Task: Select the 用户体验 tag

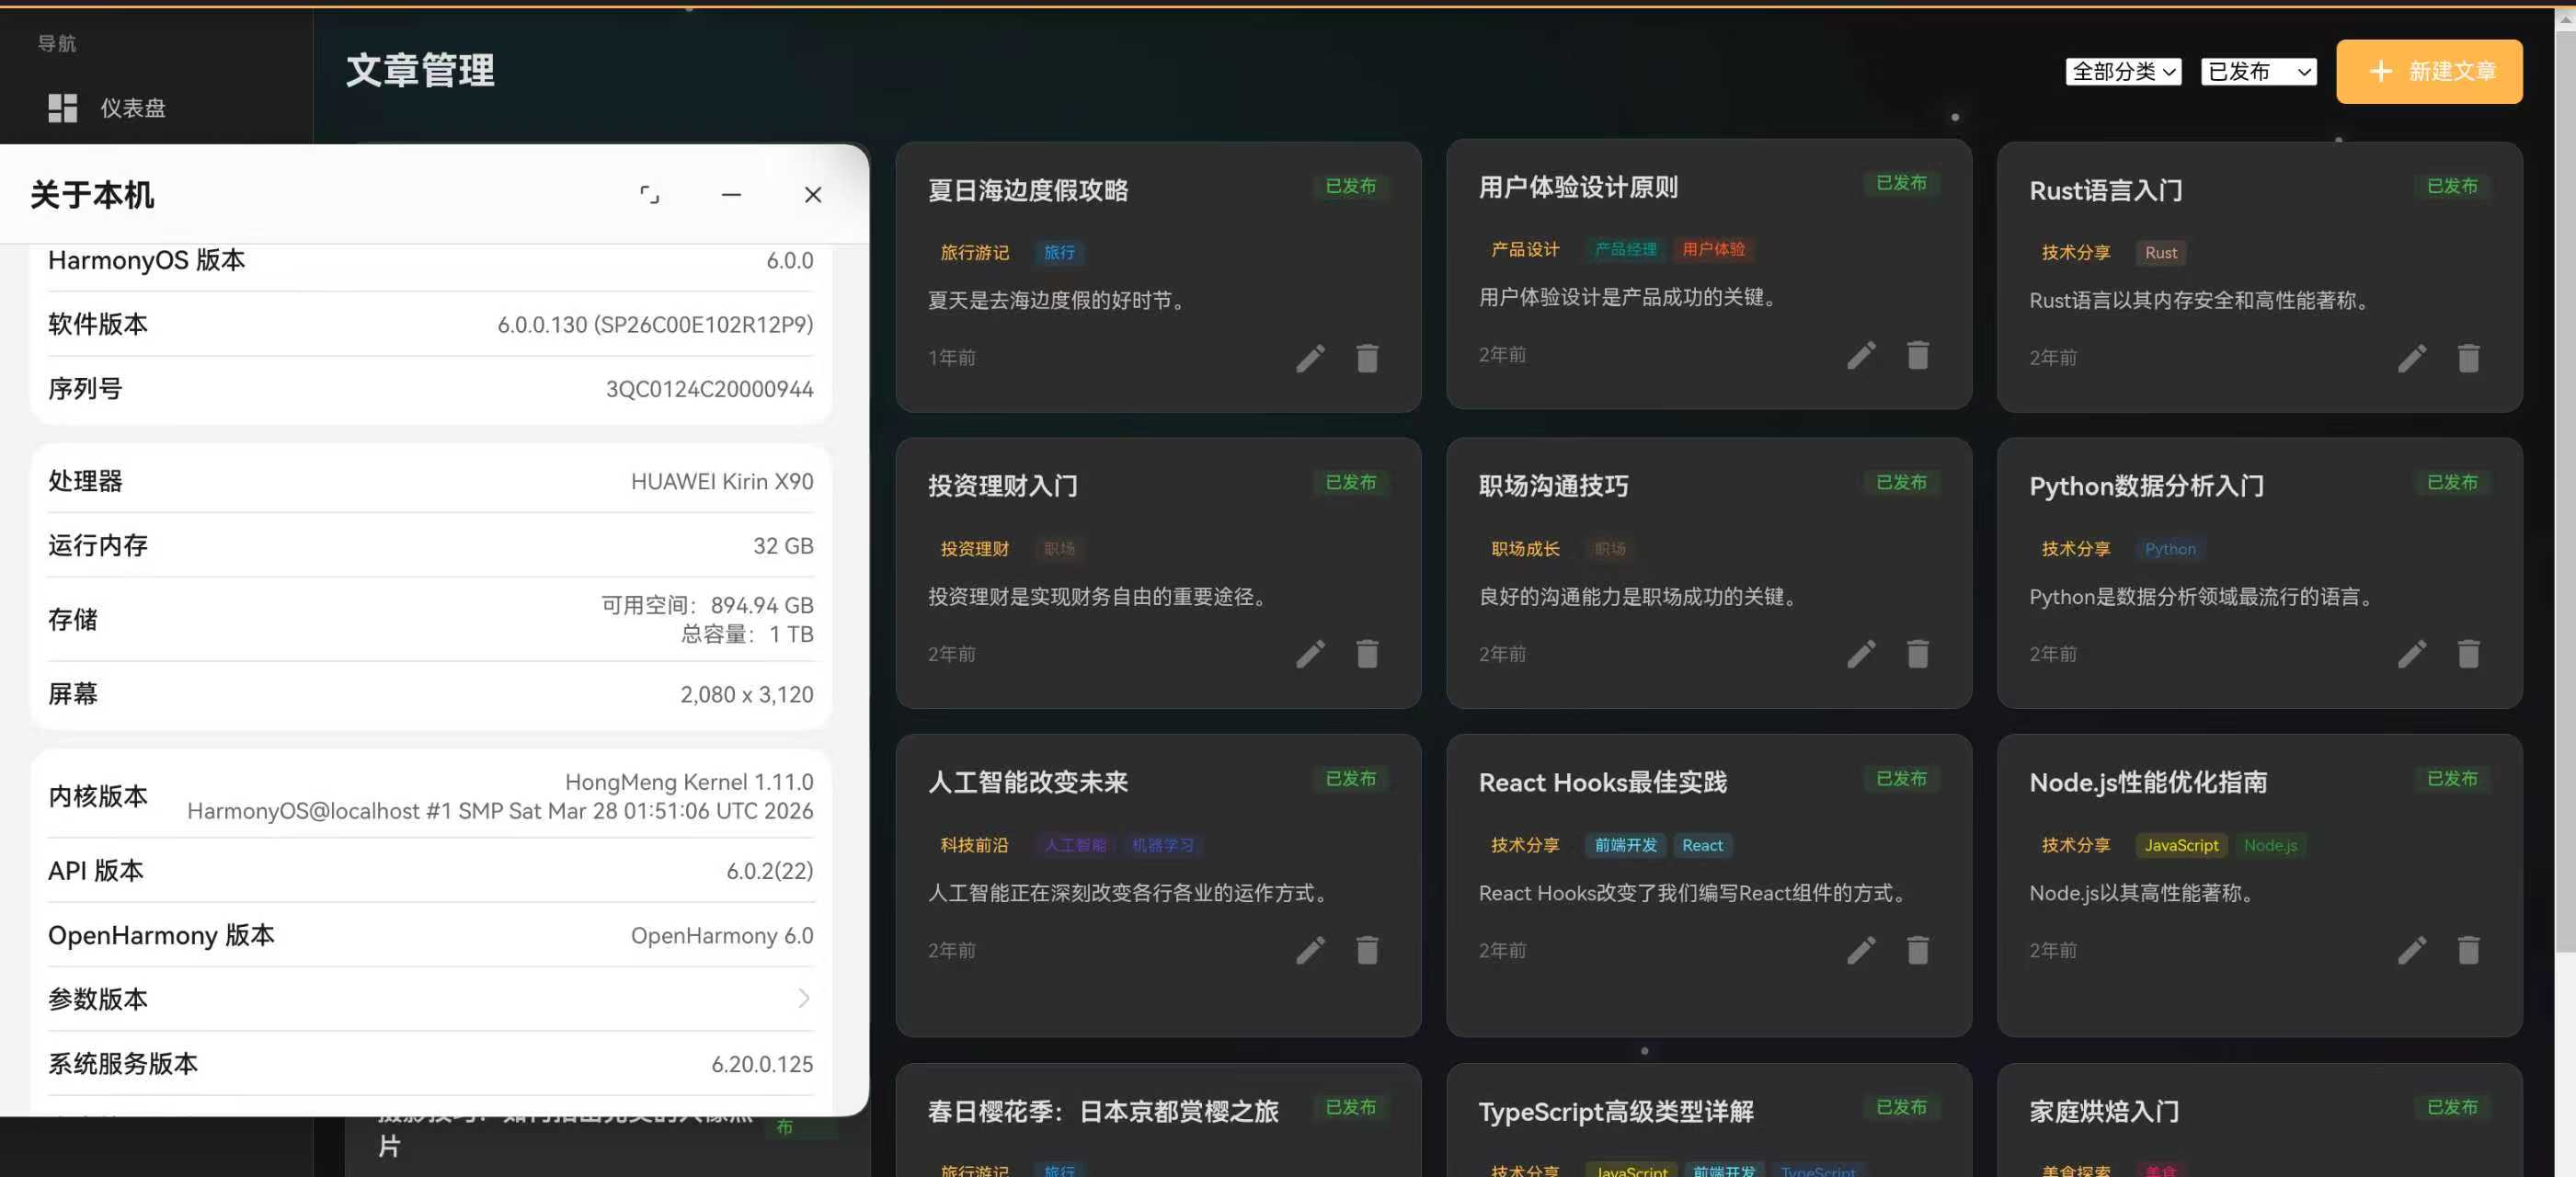Action: click(1713, 250)
